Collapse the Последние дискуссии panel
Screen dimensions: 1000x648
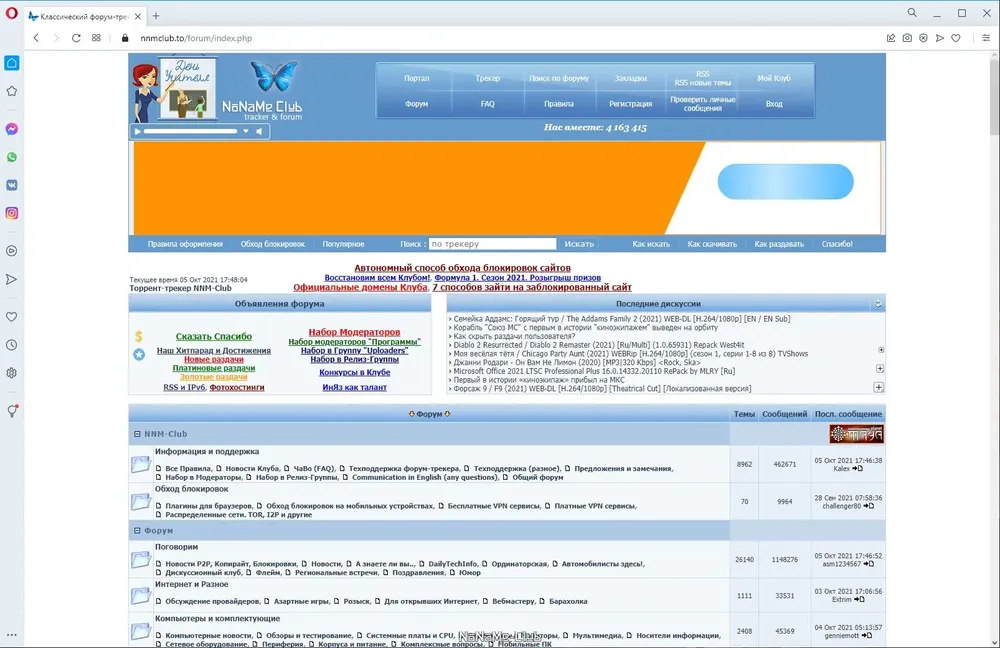(x=878, y=304)
